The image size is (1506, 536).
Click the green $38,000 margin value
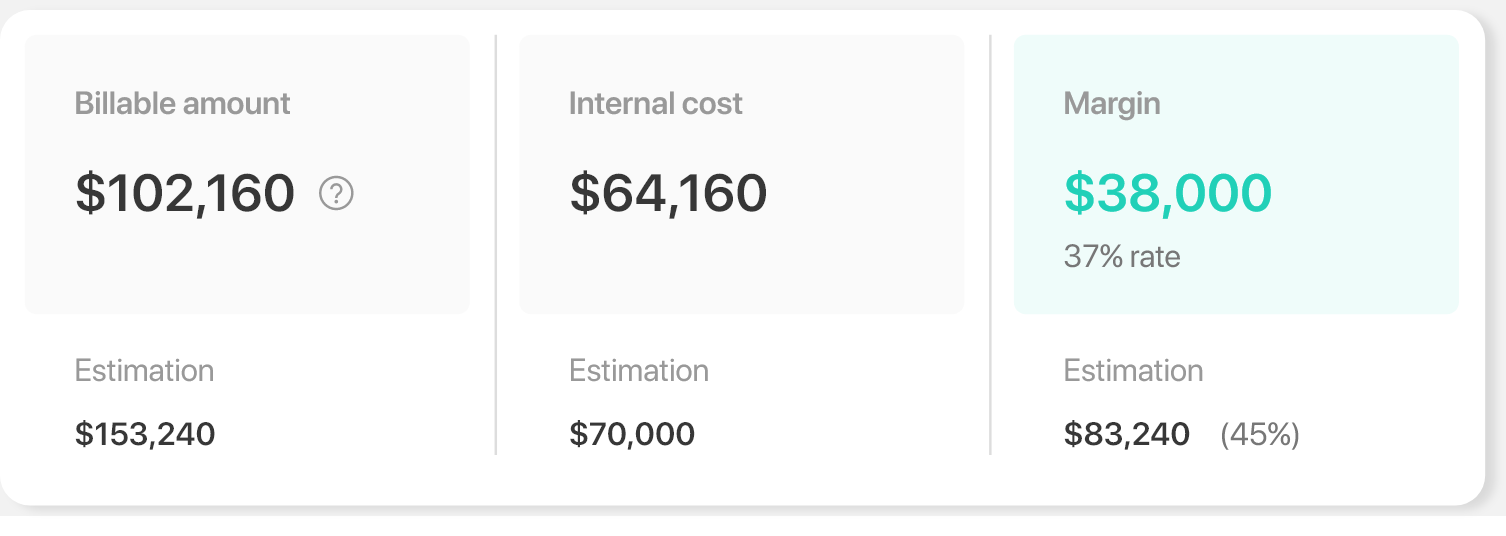1167,193
